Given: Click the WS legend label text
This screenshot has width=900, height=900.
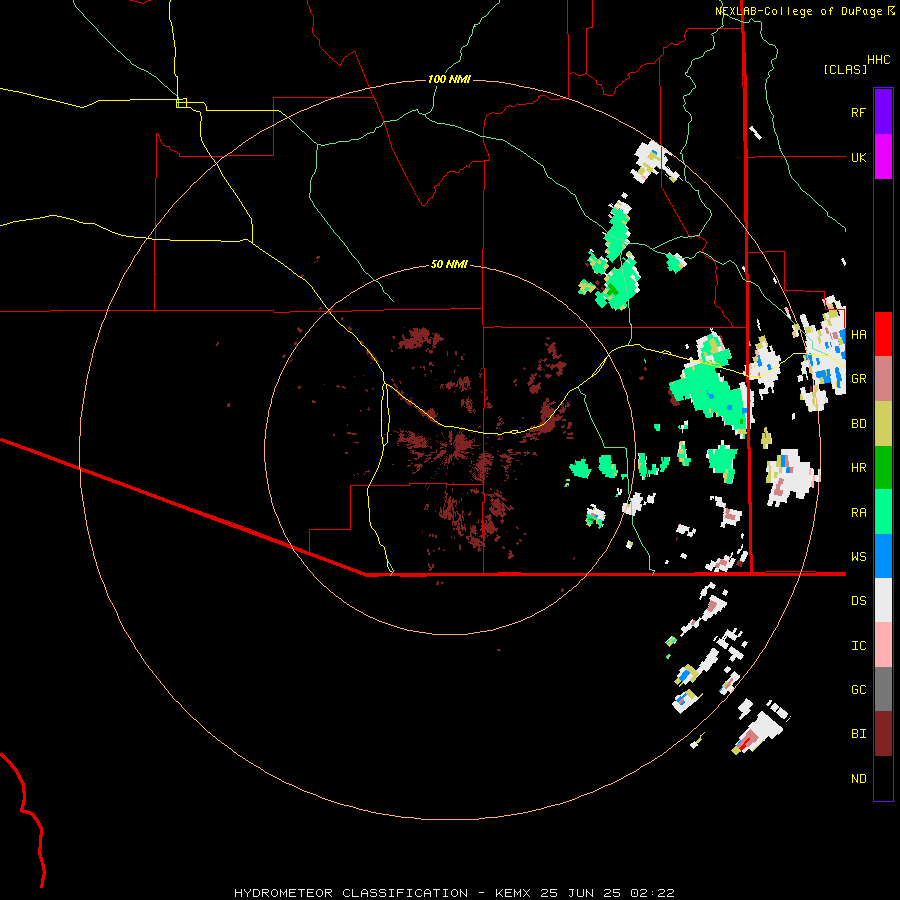Looking at the screenshot, I should pos(858,556).
